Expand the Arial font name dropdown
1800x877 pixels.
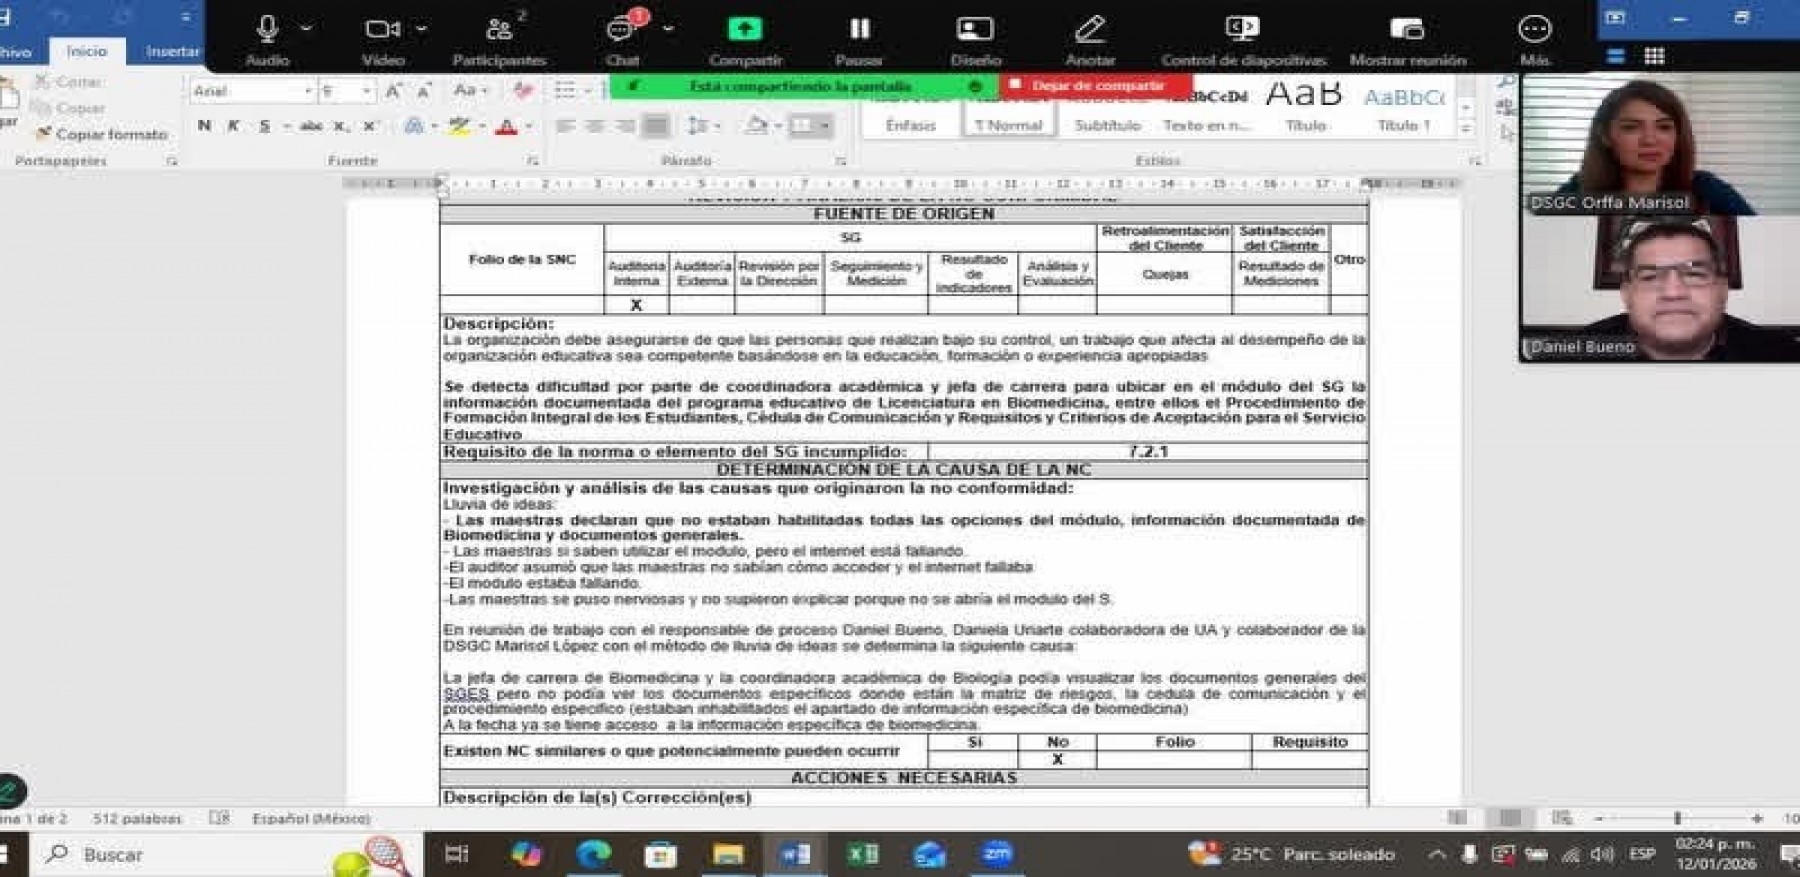[307, 91]
